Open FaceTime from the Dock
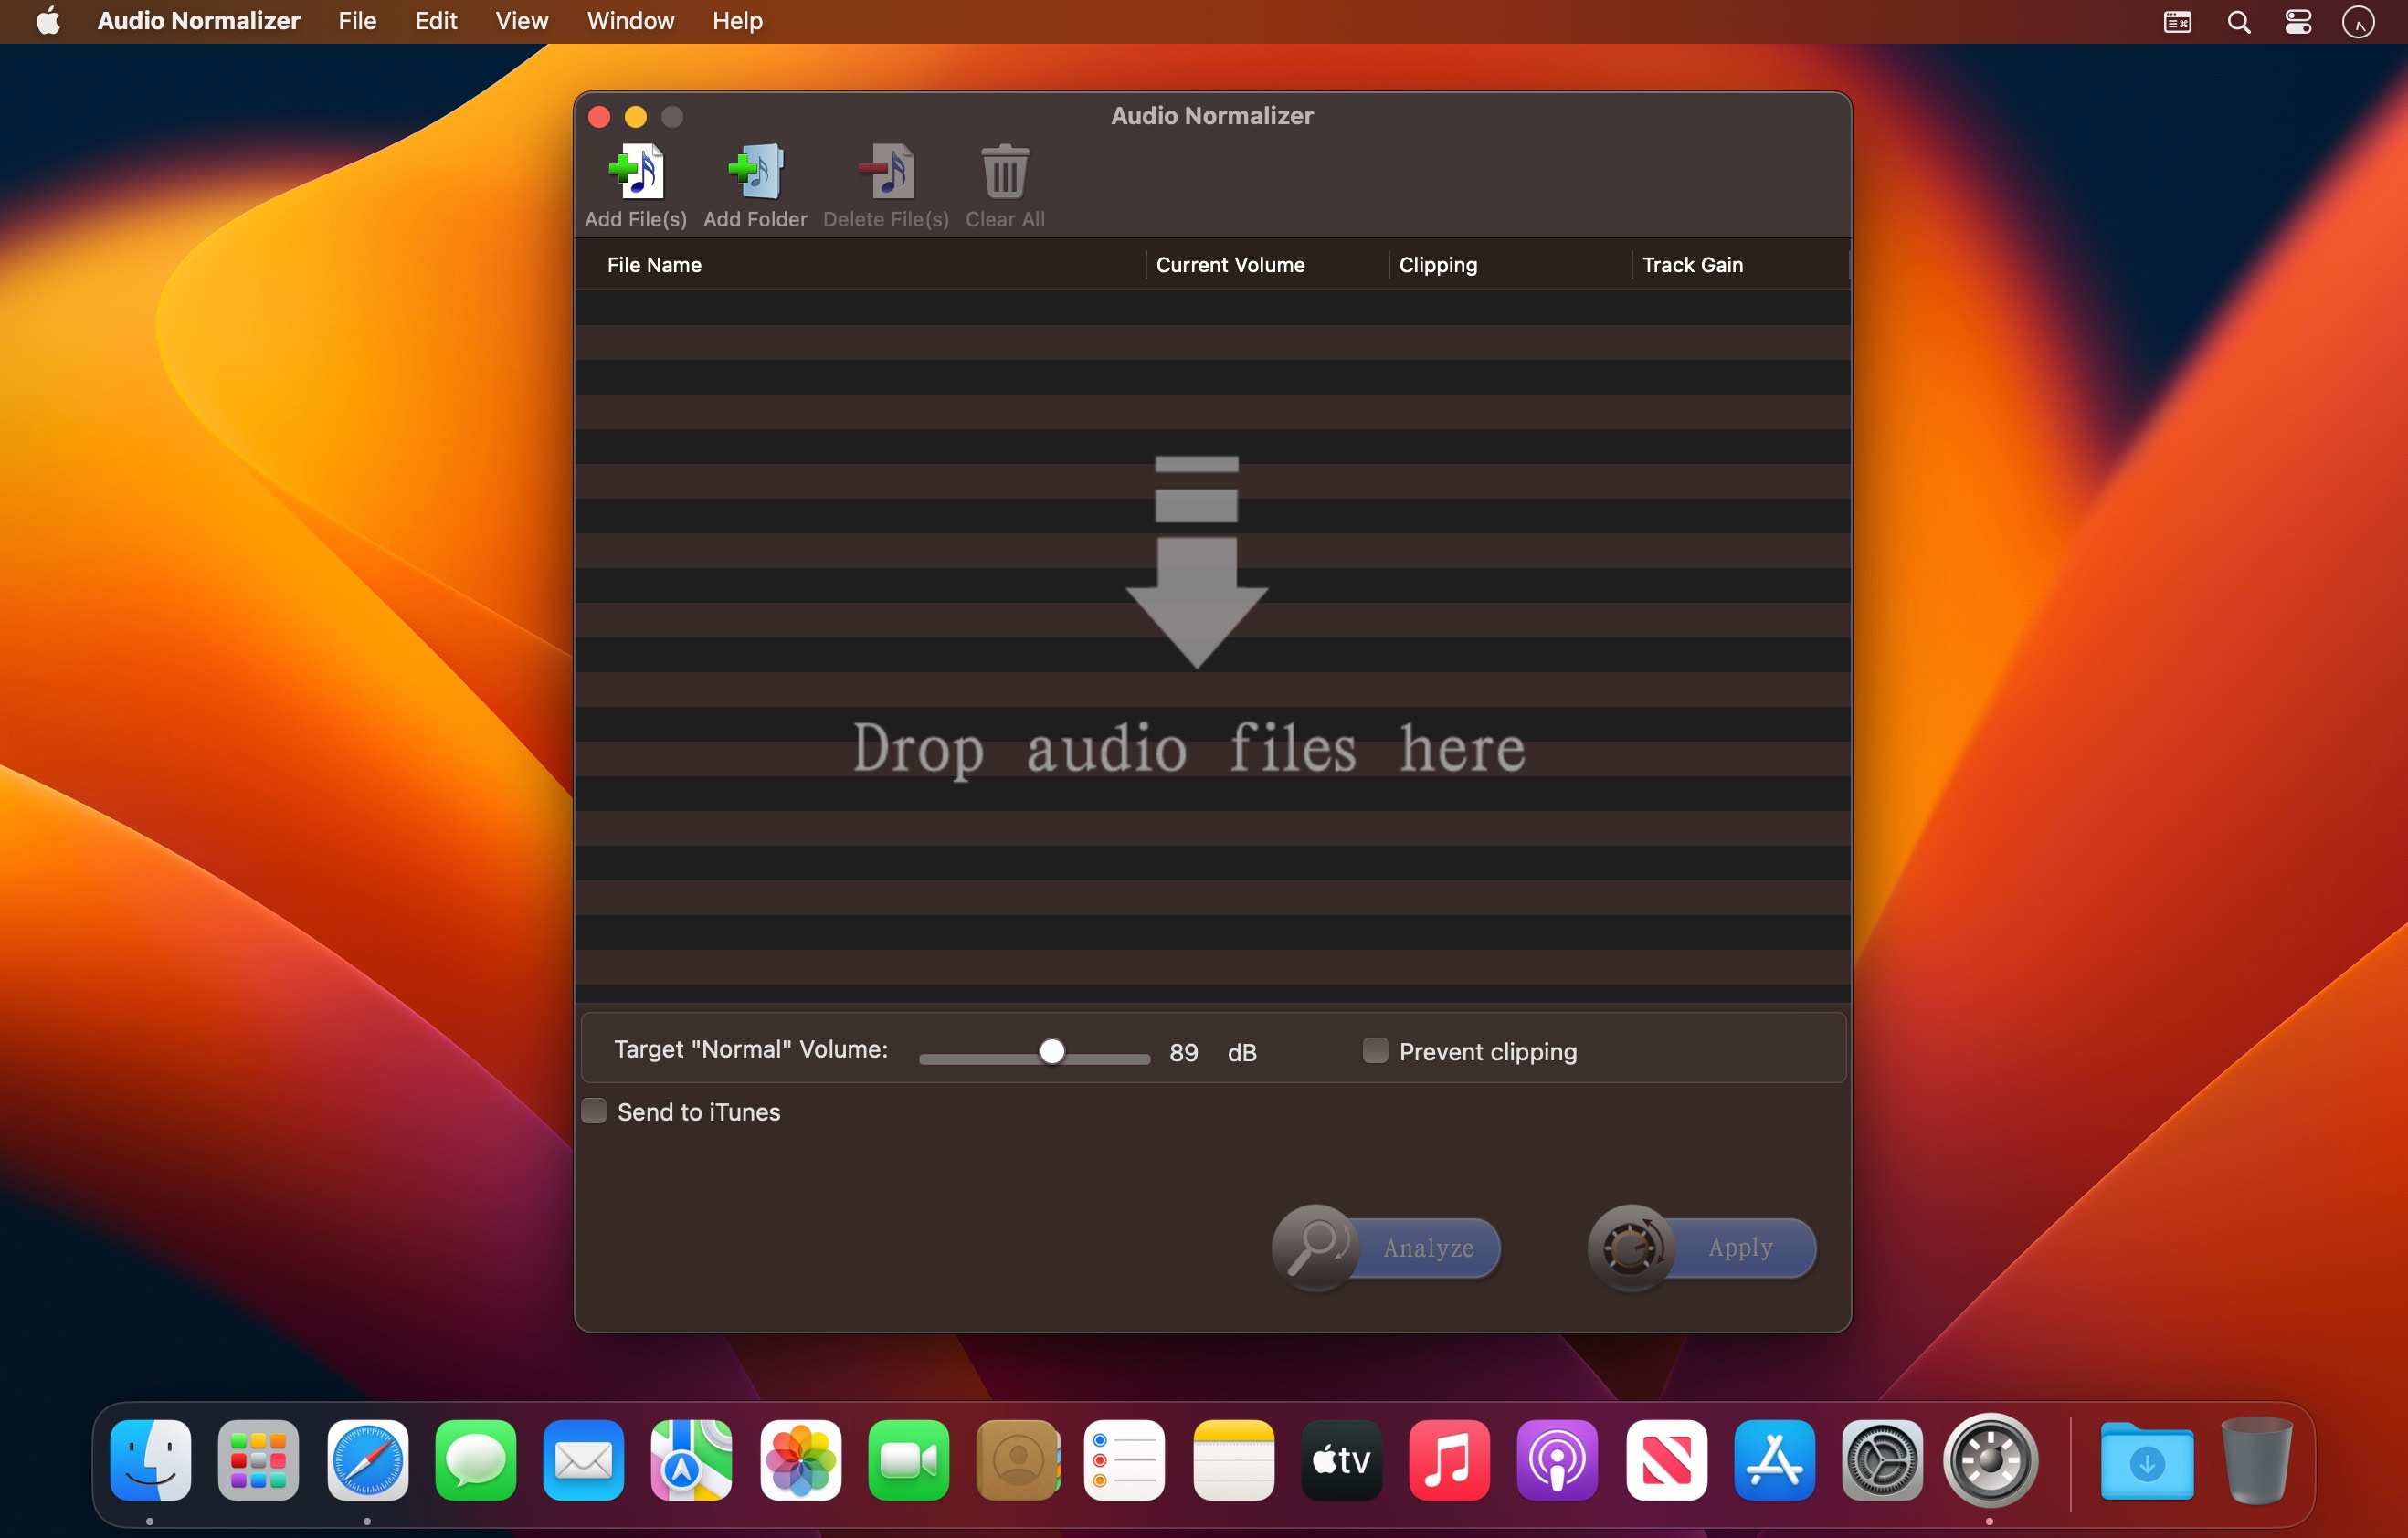2408x1538 pixels. click(908, 1459)
